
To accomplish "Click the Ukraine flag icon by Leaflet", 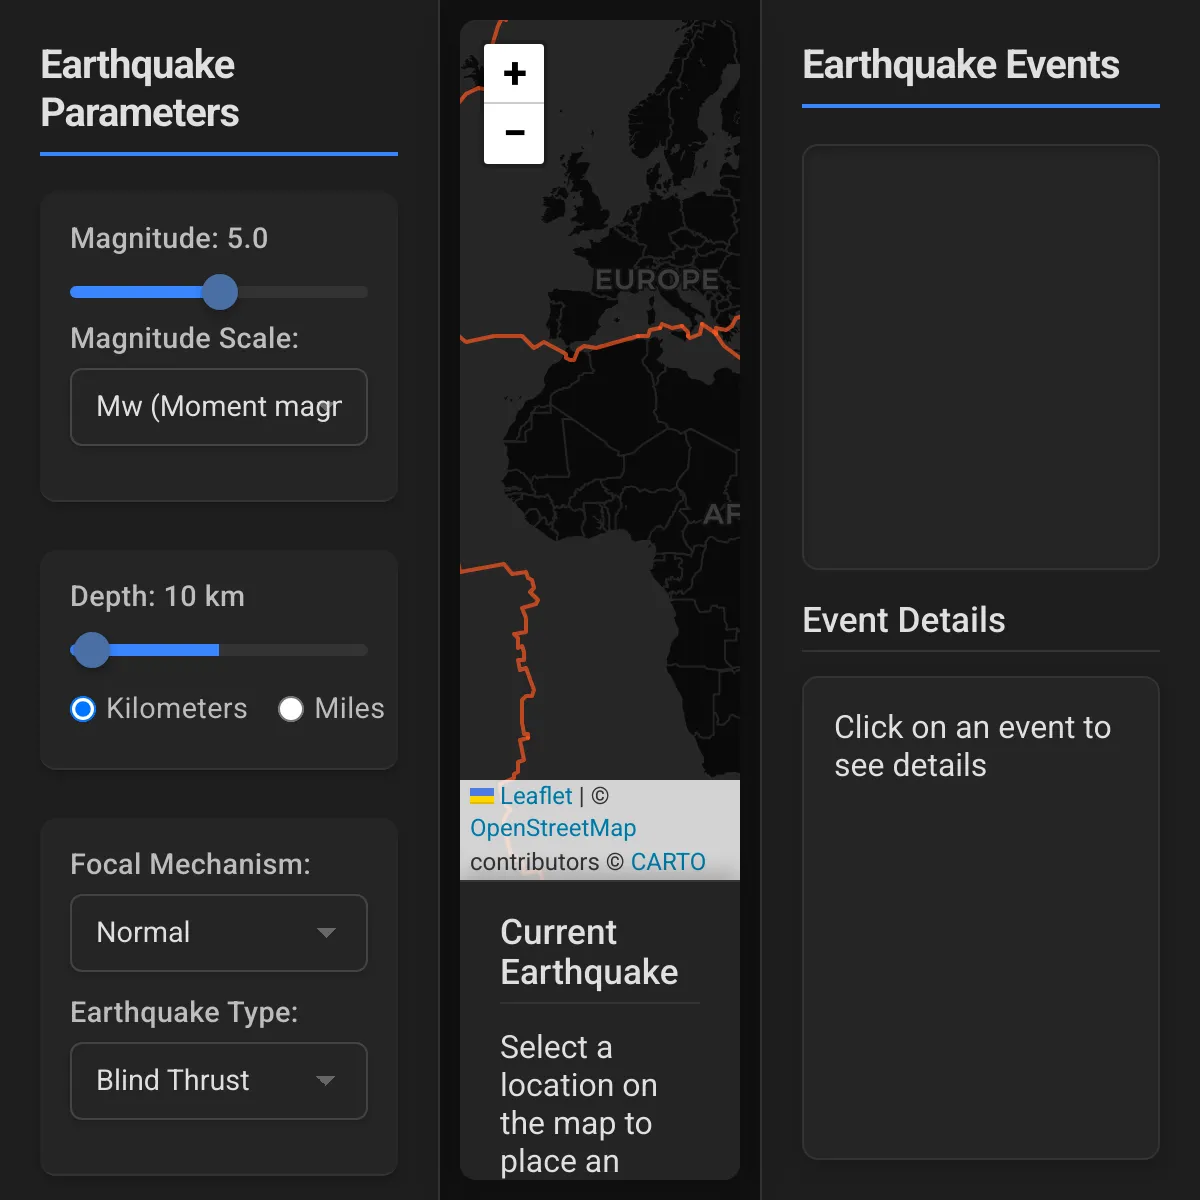I will coord(482,796).
